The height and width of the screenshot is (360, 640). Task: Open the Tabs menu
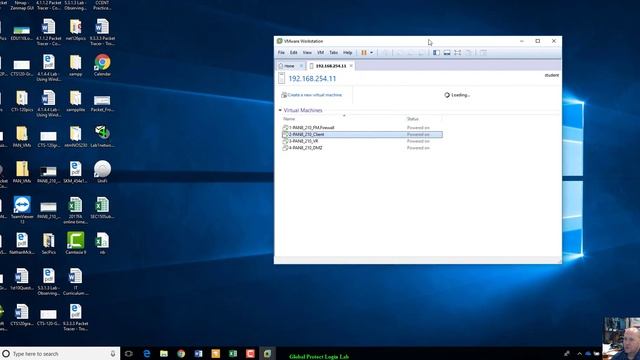pyautogui.click(x=333, y=53)
